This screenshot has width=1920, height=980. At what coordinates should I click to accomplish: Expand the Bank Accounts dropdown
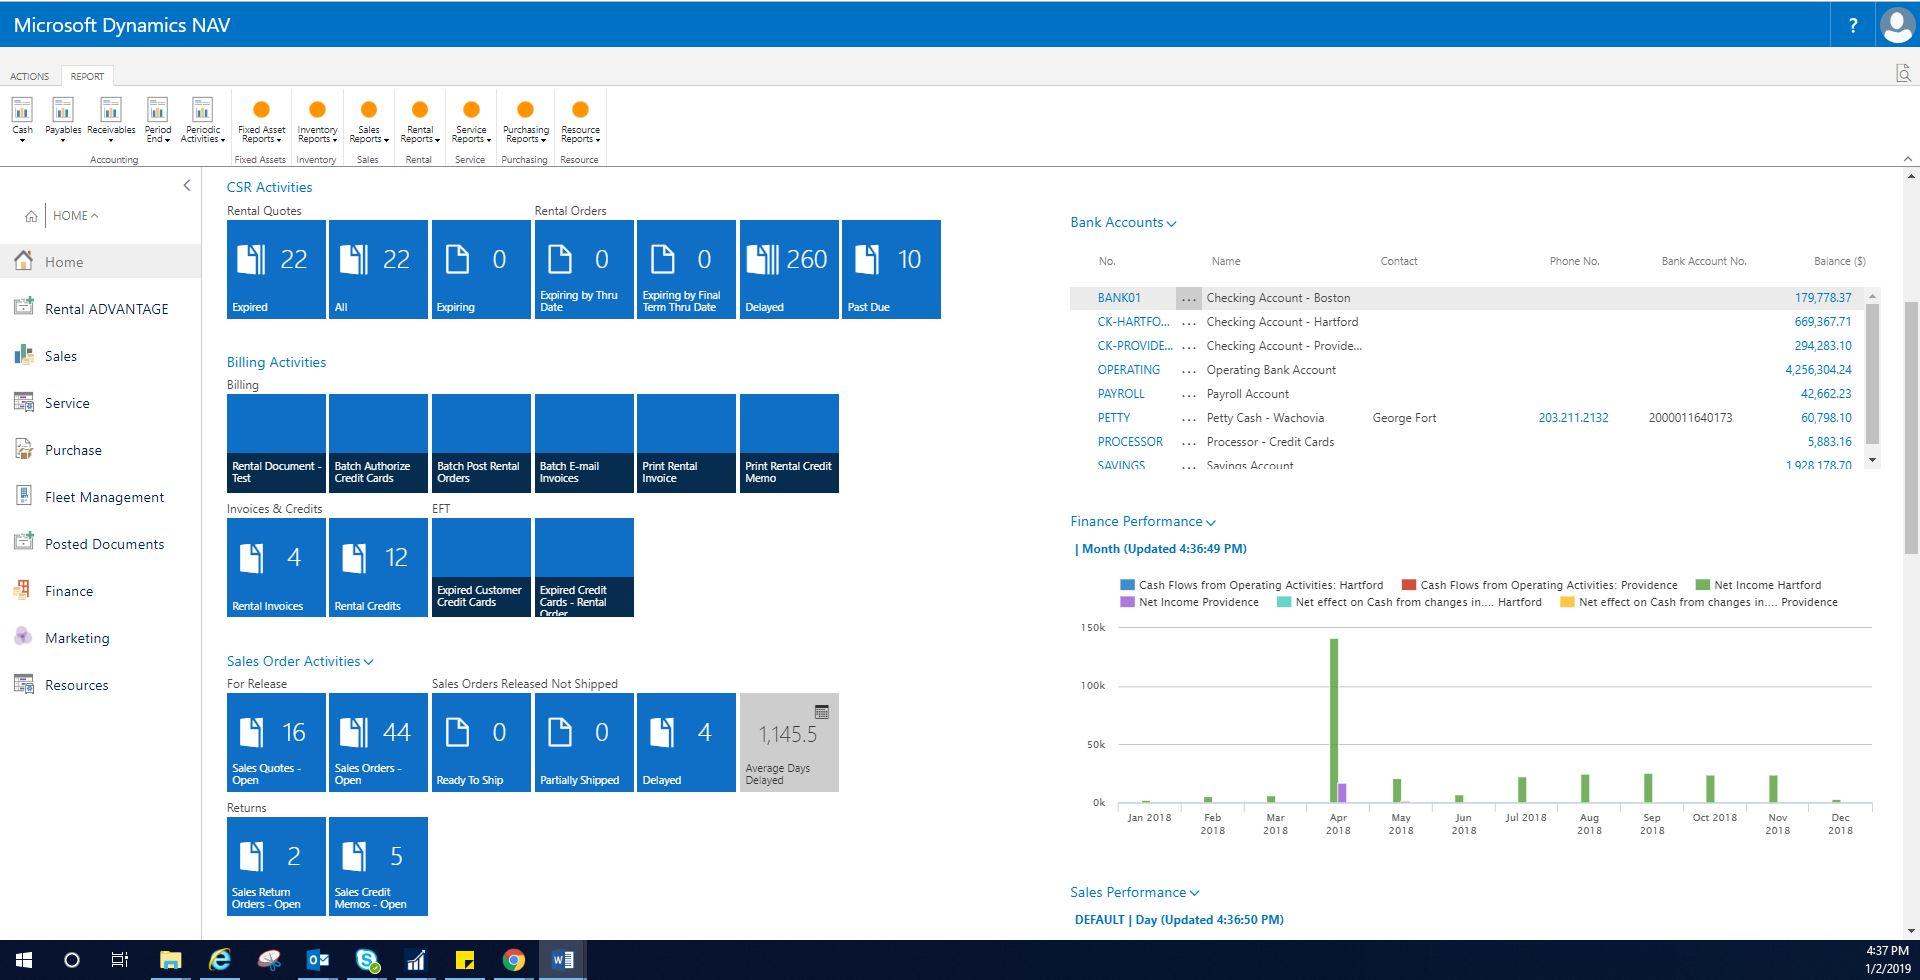[1171, 223]
